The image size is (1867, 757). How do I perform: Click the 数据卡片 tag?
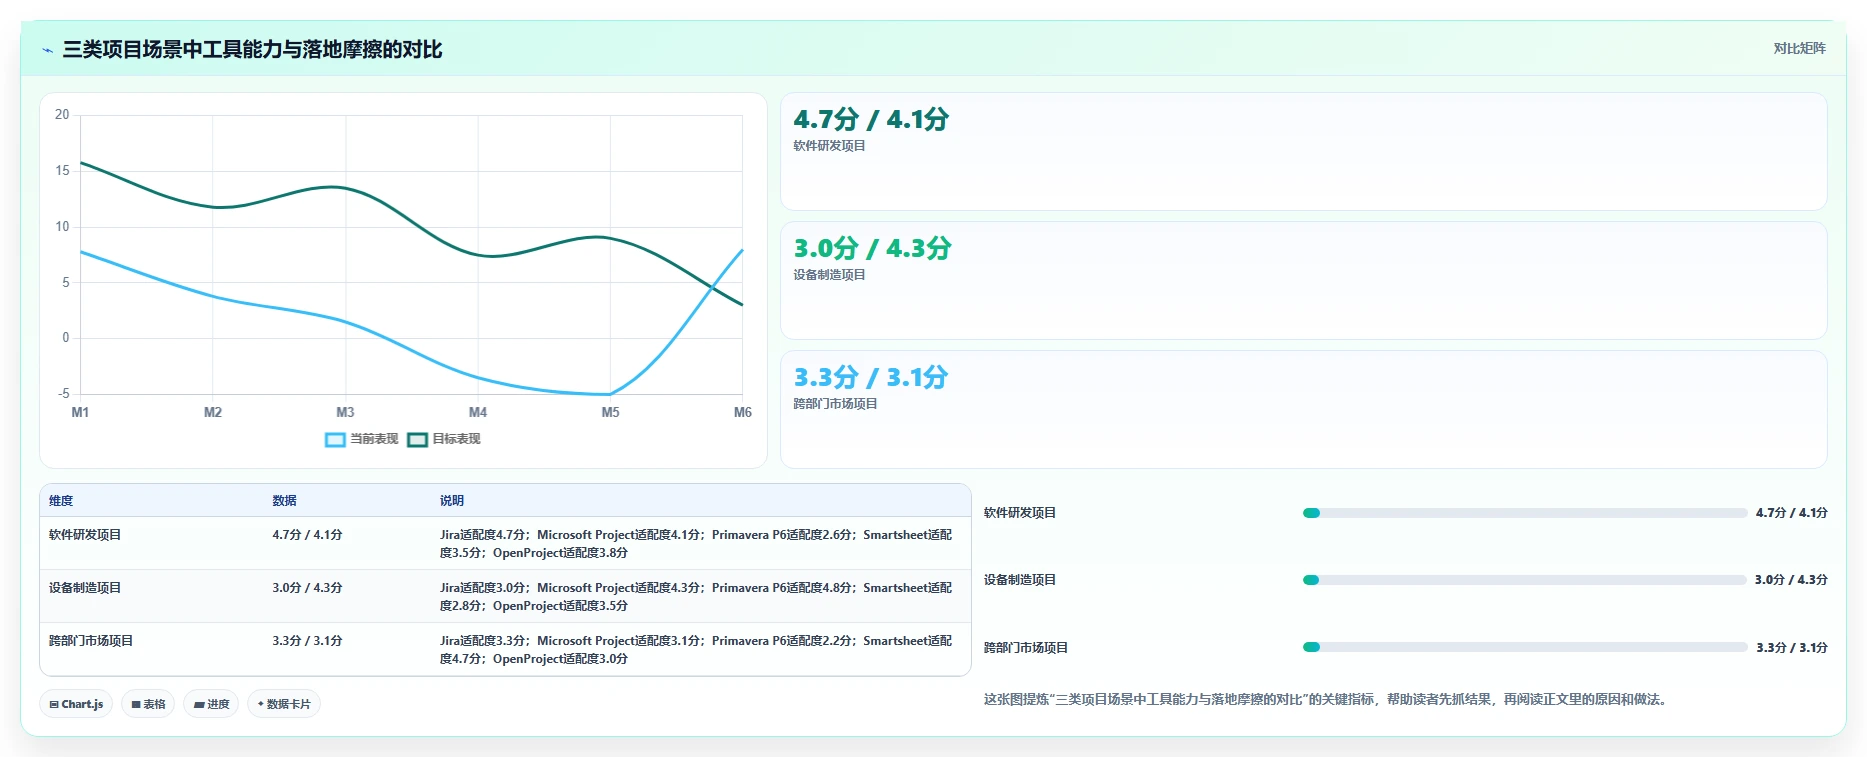click(x=284, y=704)
